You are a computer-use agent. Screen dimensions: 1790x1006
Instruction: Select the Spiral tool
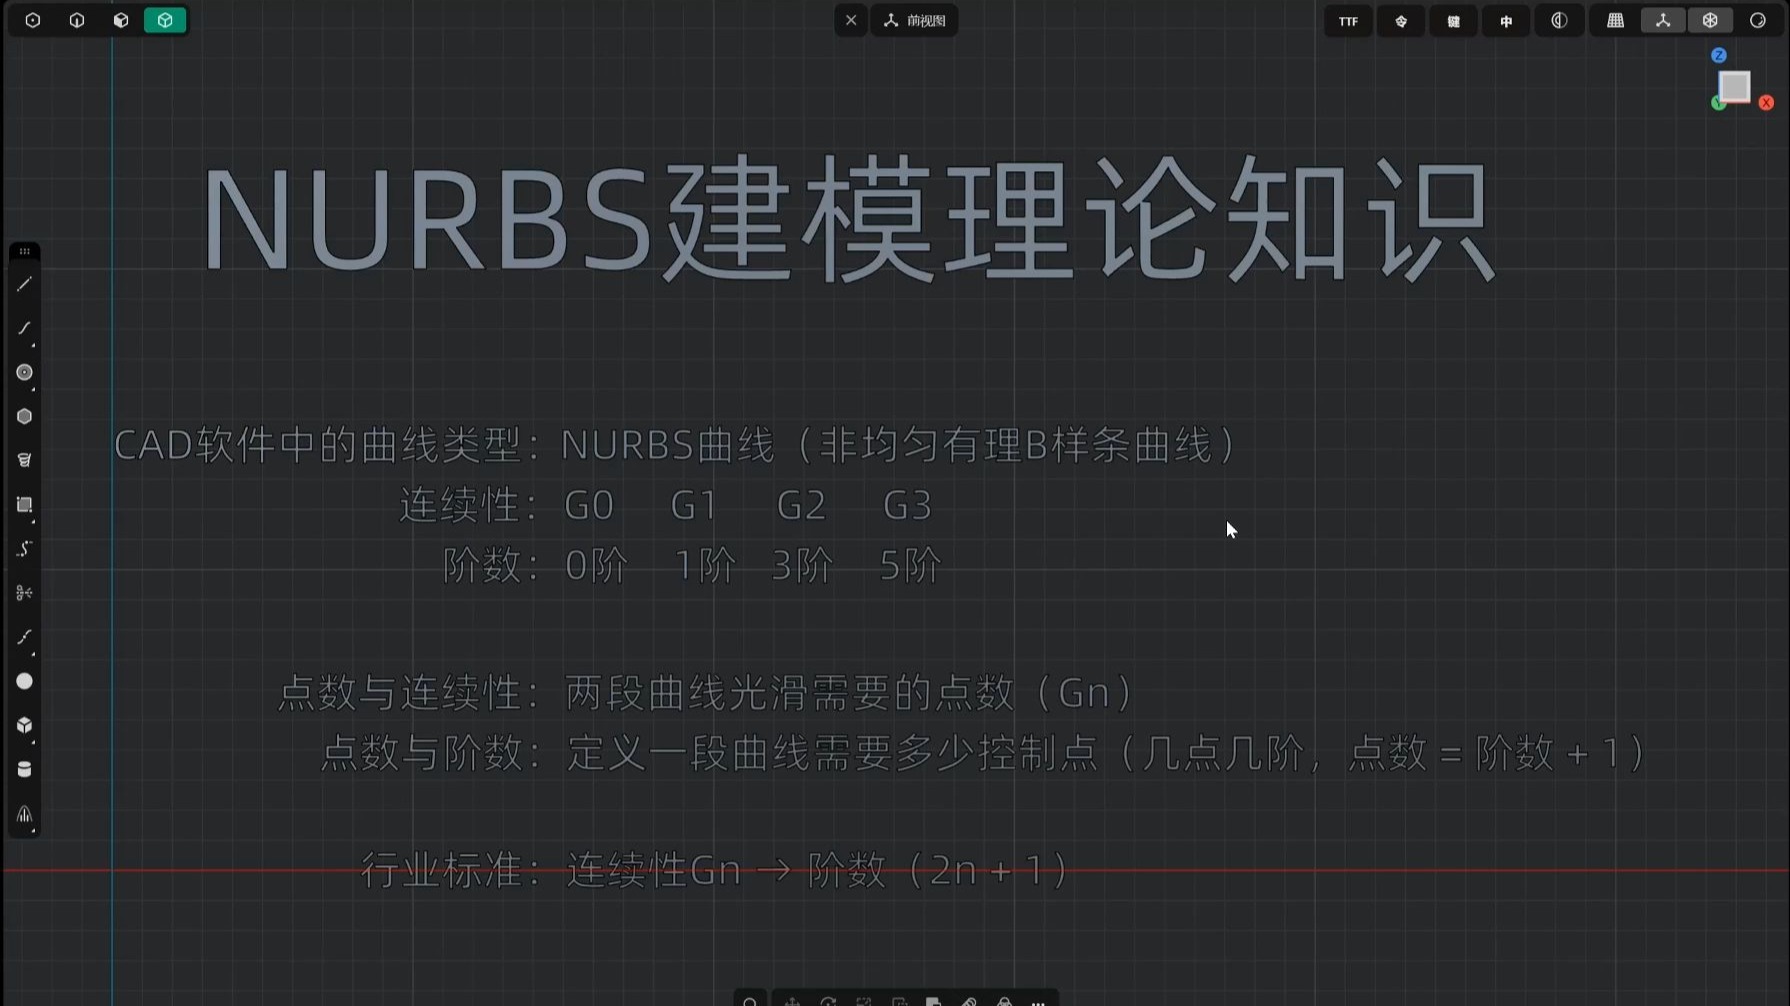tap(24, 460)
